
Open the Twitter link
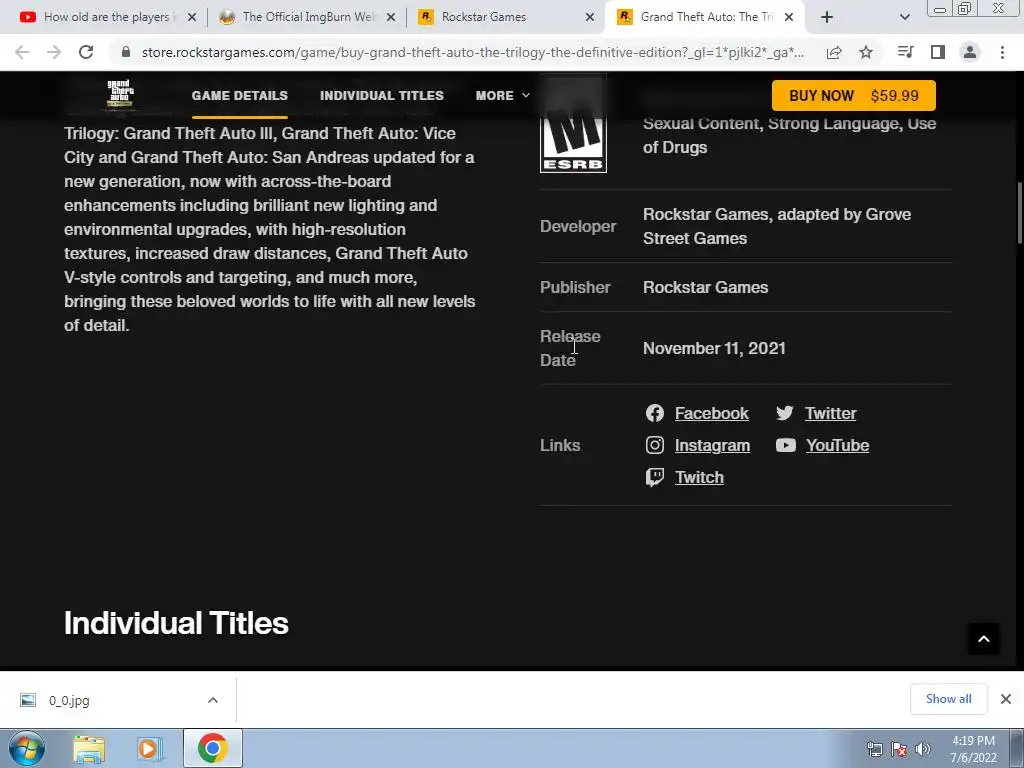click(830, 413)
